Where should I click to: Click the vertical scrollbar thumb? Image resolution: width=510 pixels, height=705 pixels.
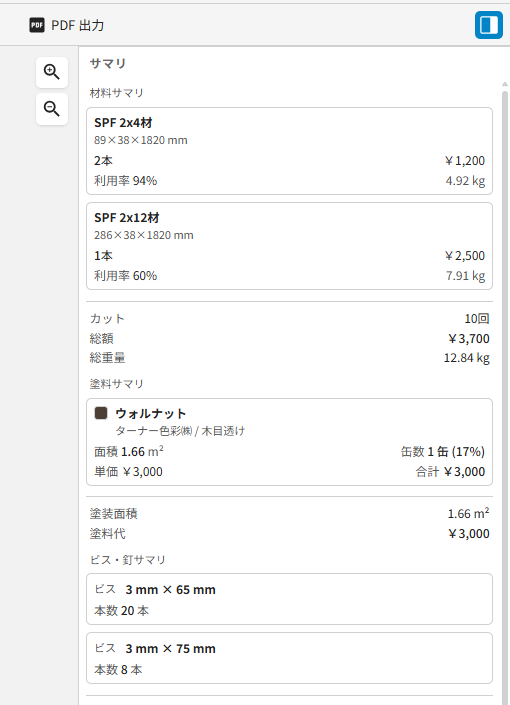coord(505,396)
